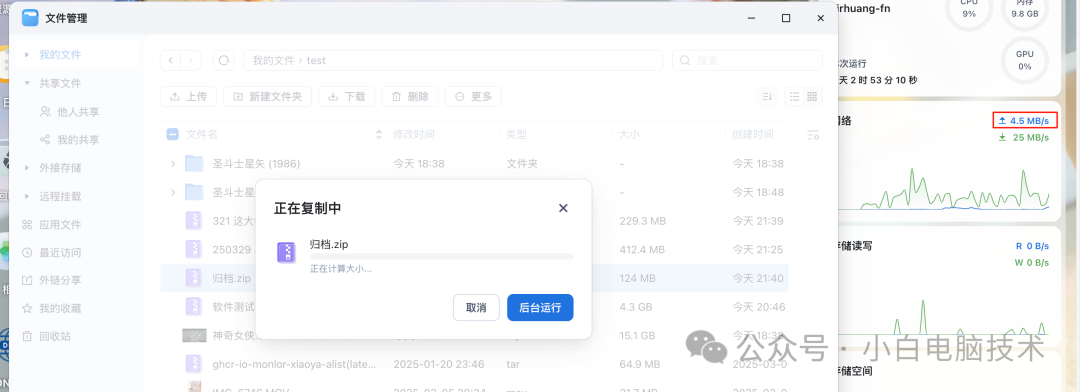Viewport: 1080px width, 392px height.
Task: Close the 正在复制中 dialog with X
Action: [x=563, y=207]
